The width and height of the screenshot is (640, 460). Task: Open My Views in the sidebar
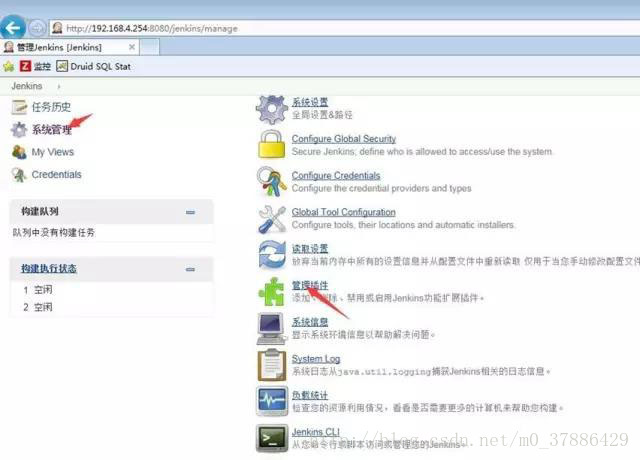(x=53, y=152)
